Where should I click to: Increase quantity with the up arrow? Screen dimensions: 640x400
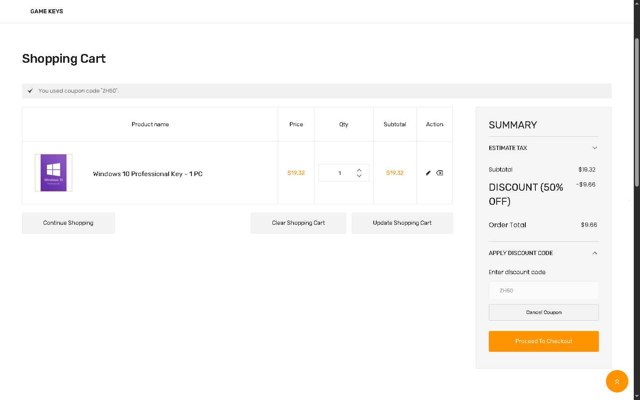[x=359, y=170]
